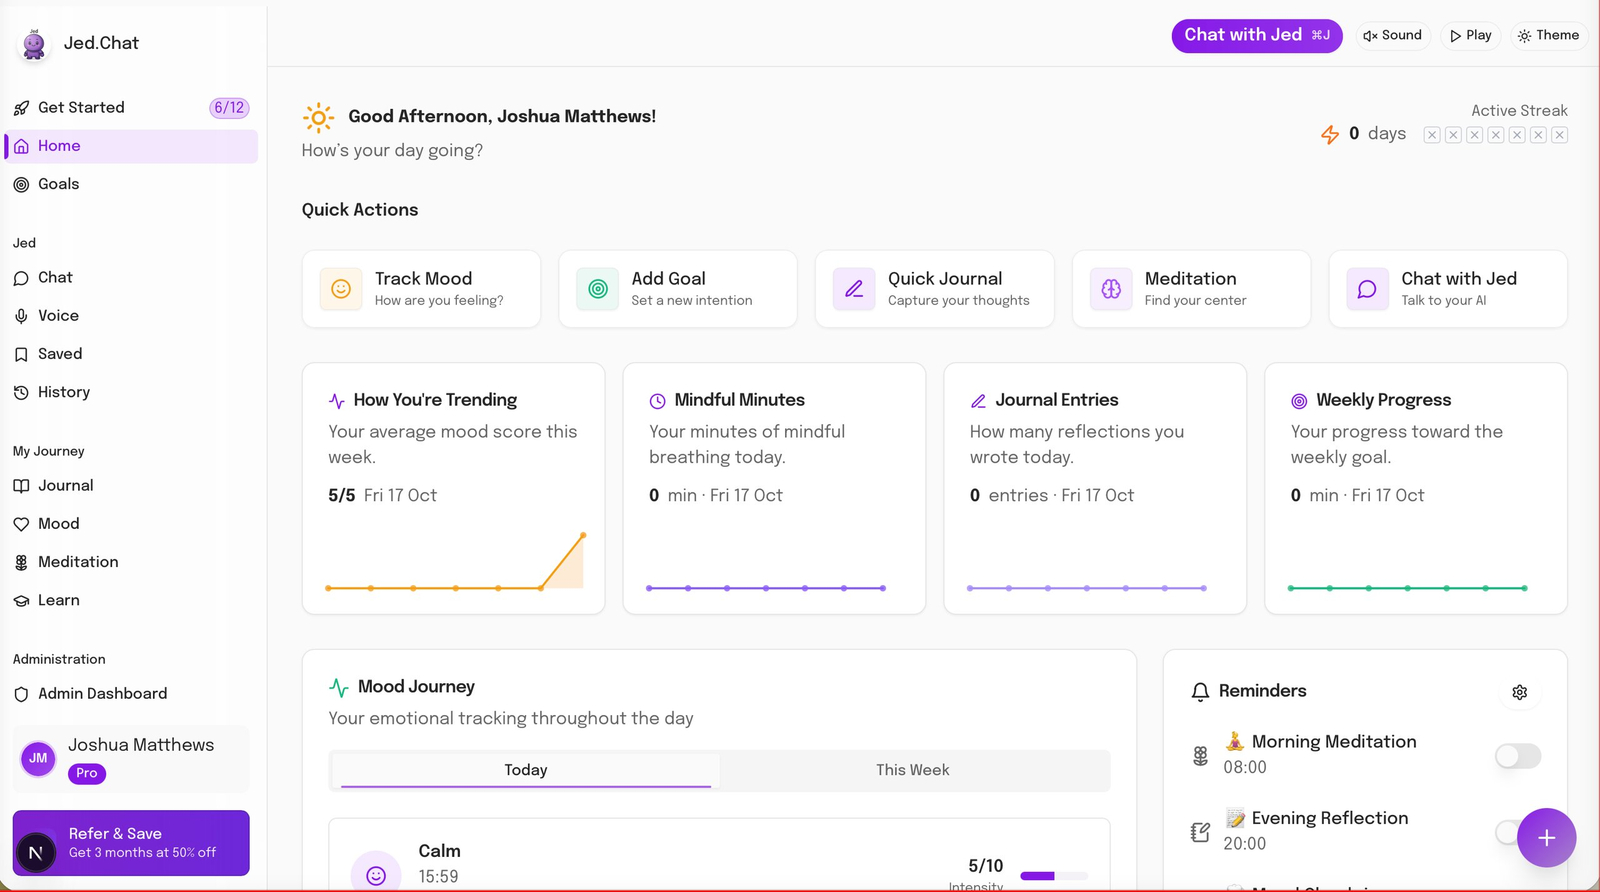The image size is (1600, 892).
Task: Toggle the Evening Reflection reminder switch
Action: (x=1506, y=832)
